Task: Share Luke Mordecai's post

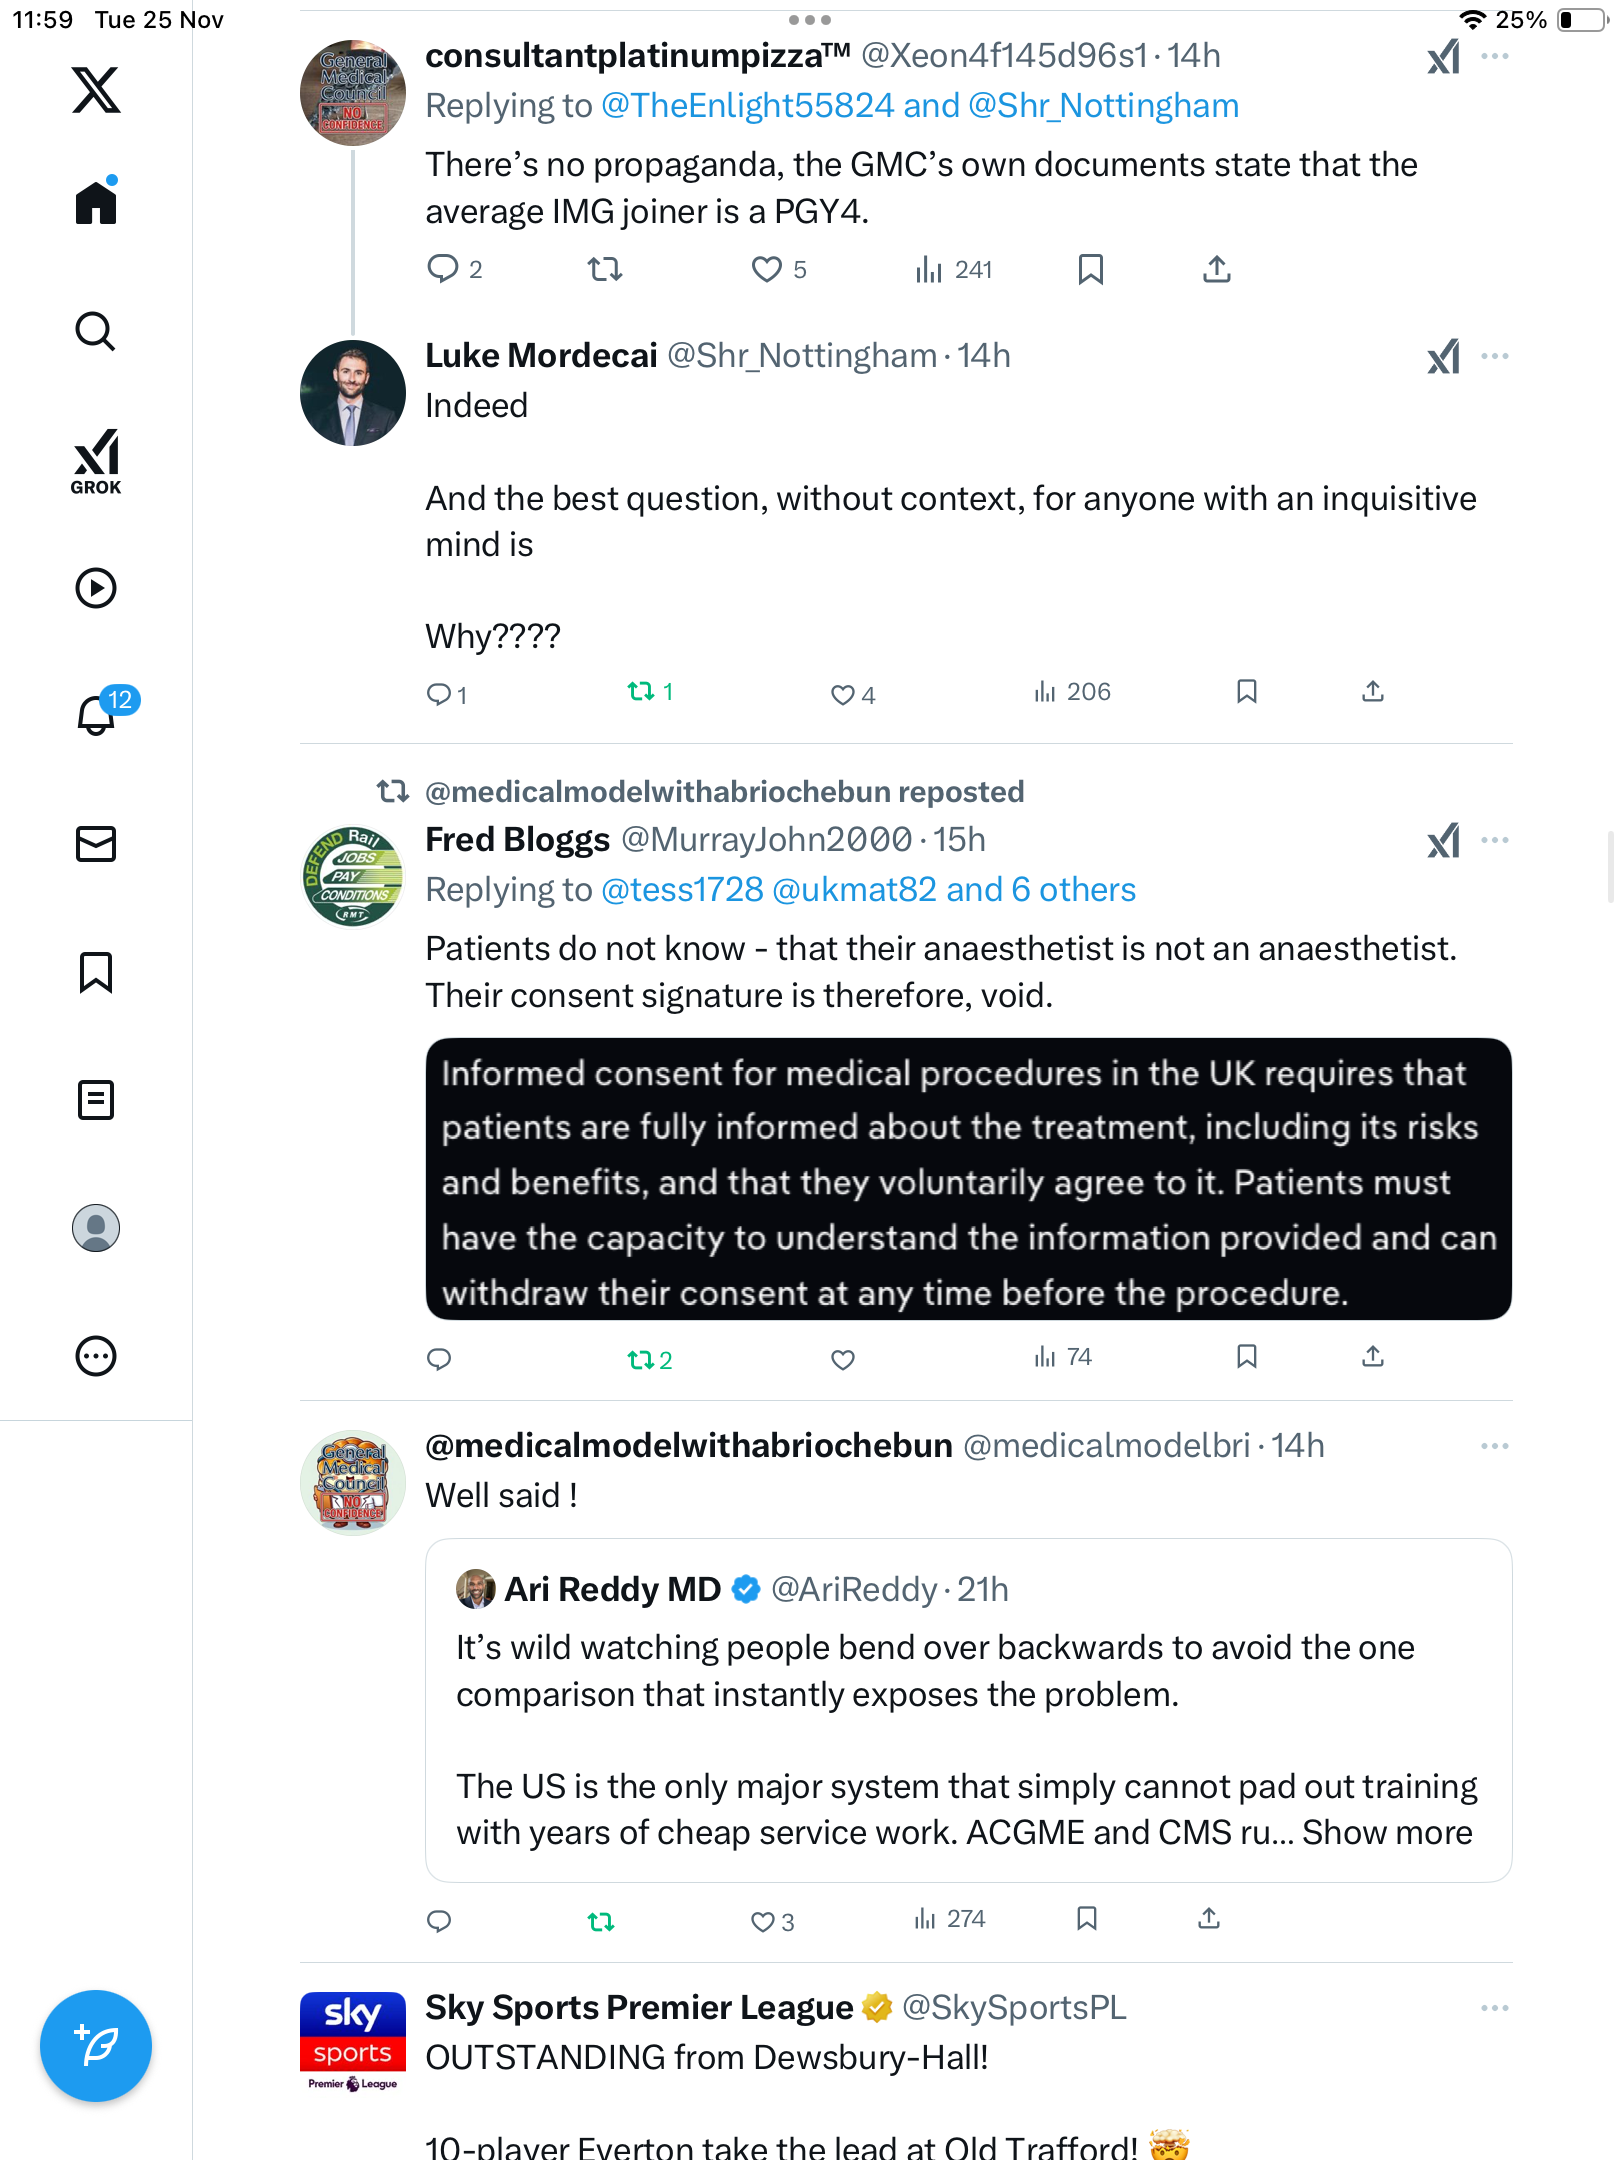Action: tap(1373, 692)
